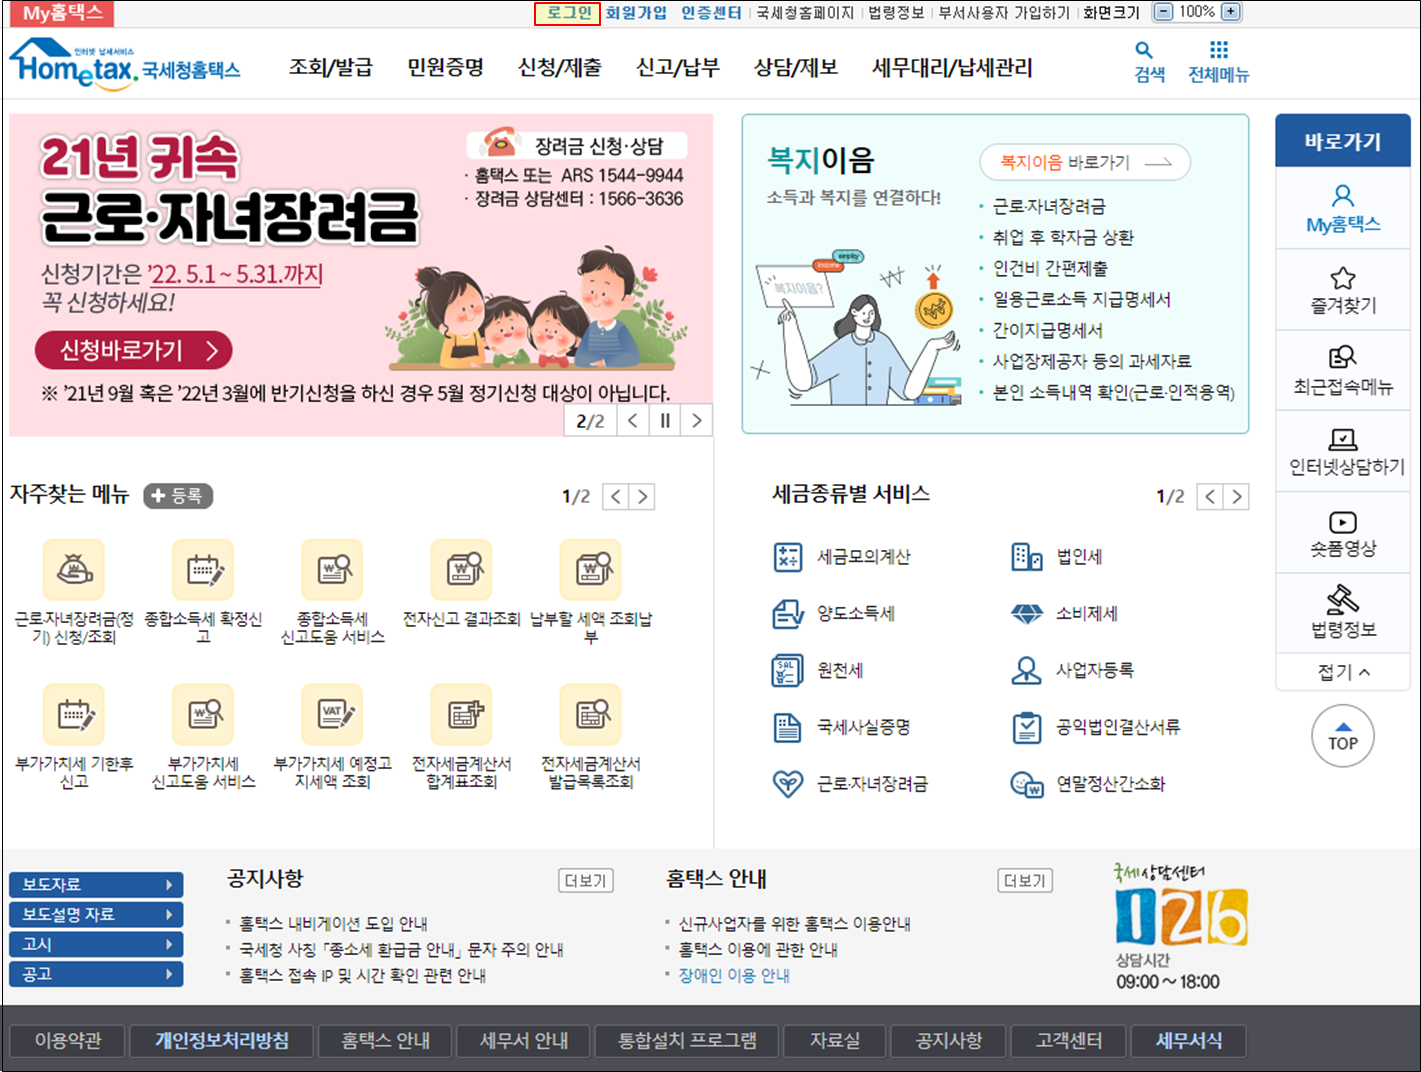This screenshot has height=1072, width=1421.
Task: Open 부가가치세 신고도움 서비스 icon
Action: (x=203, y=714)
